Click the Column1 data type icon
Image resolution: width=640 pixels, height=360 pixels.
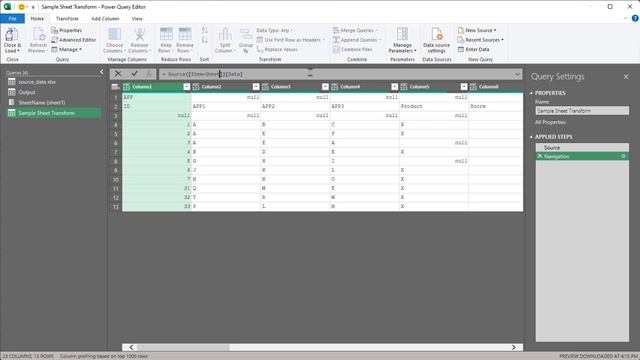pyautogui.click(x=127, y=87)
